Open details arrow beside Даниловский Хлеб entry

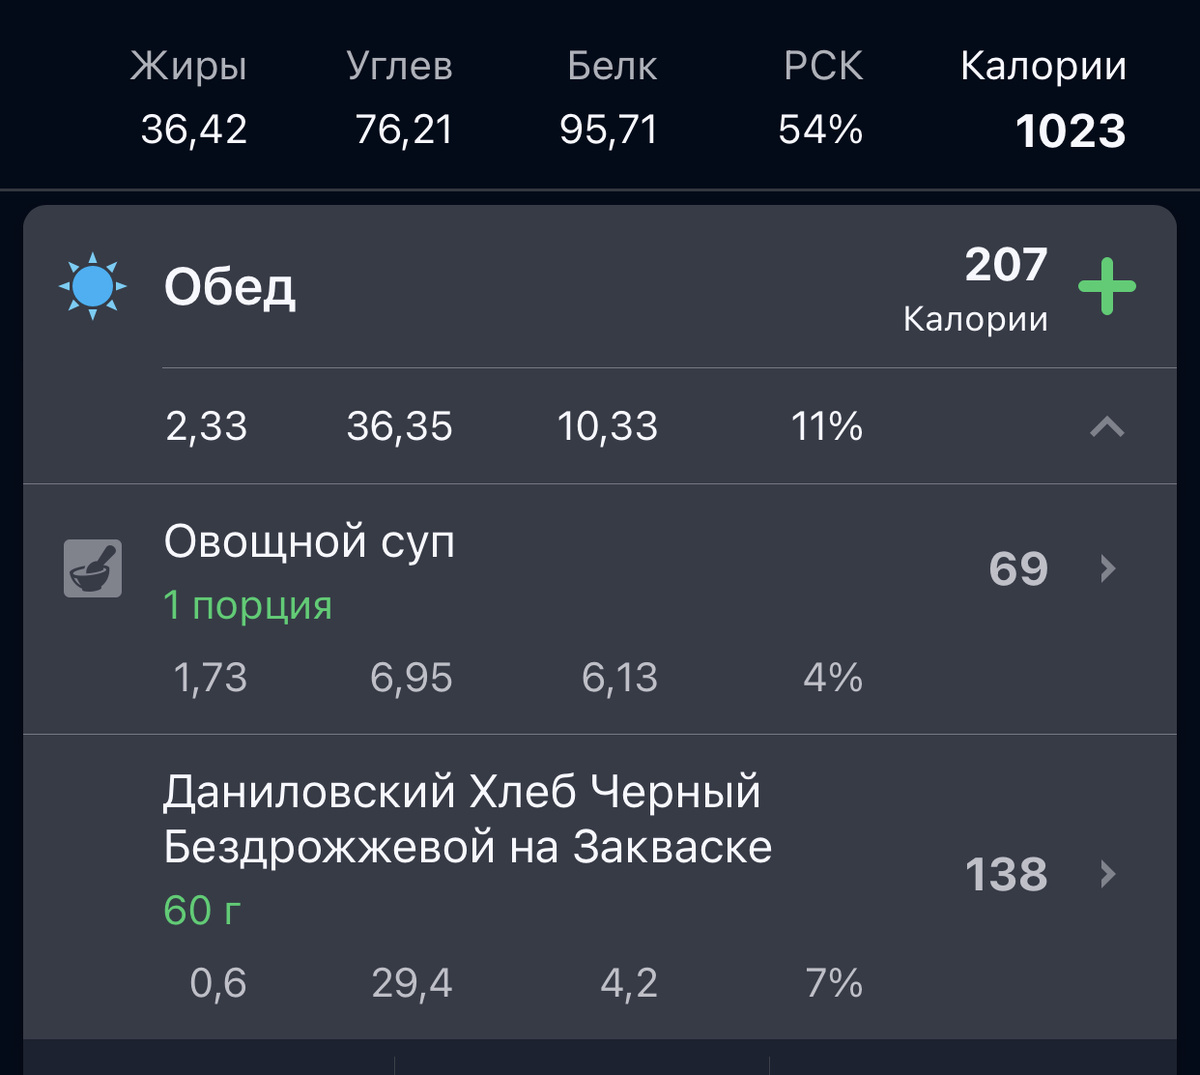1106,875
